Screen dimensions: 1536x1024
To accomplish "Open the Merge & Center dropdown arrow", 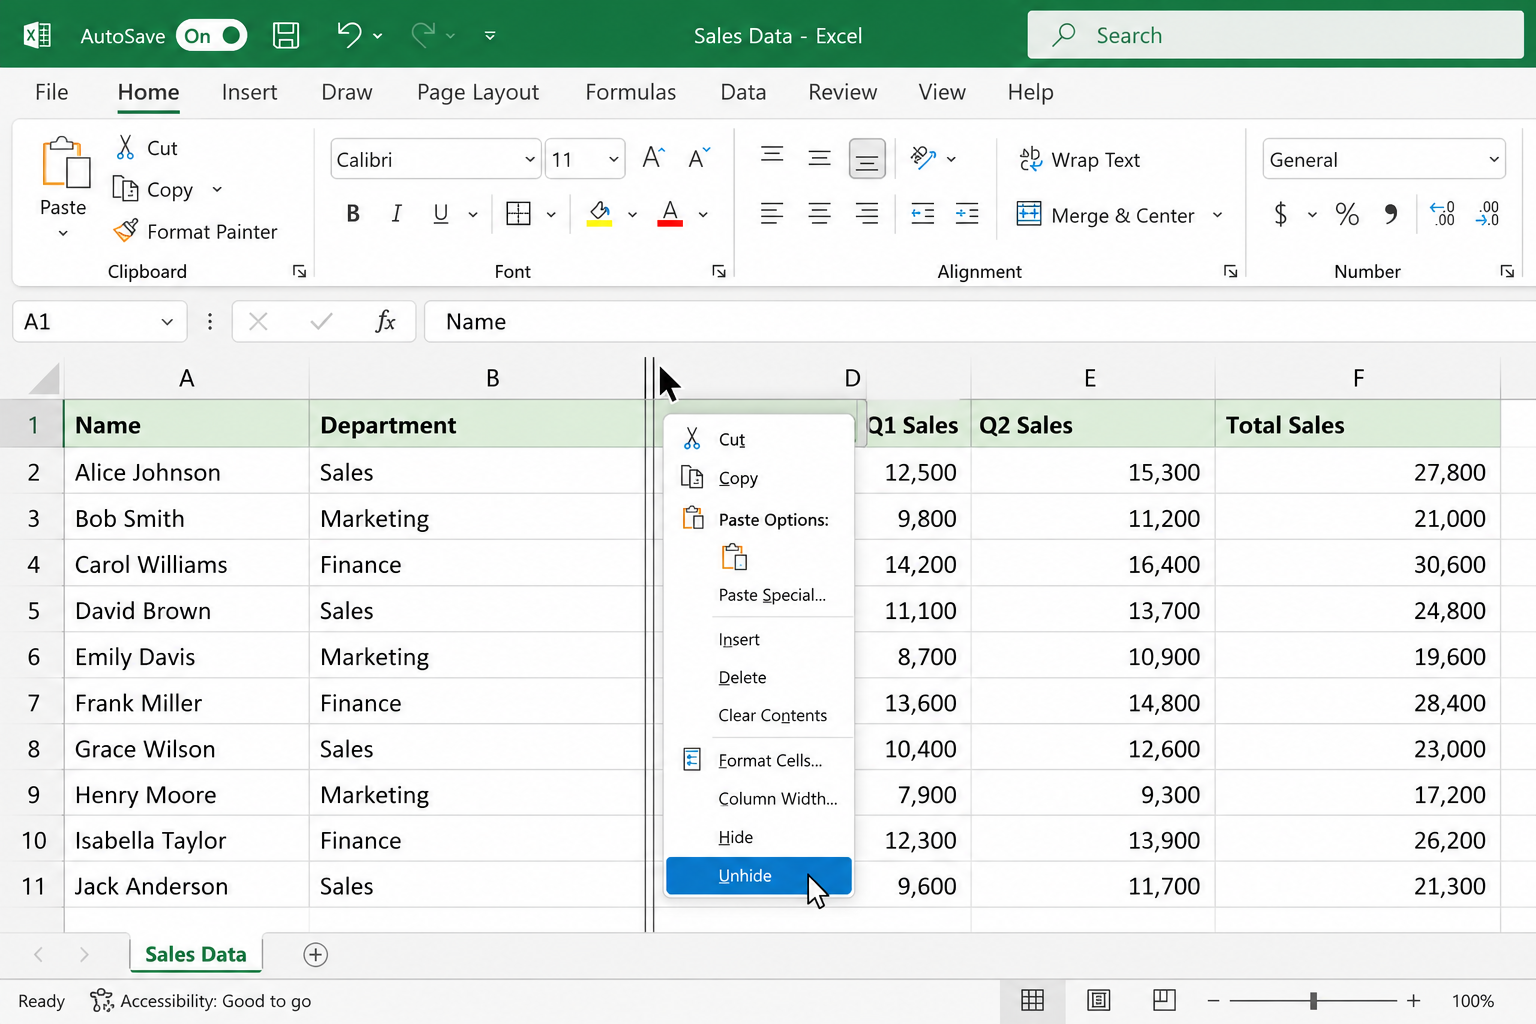I will [1217, 215].
